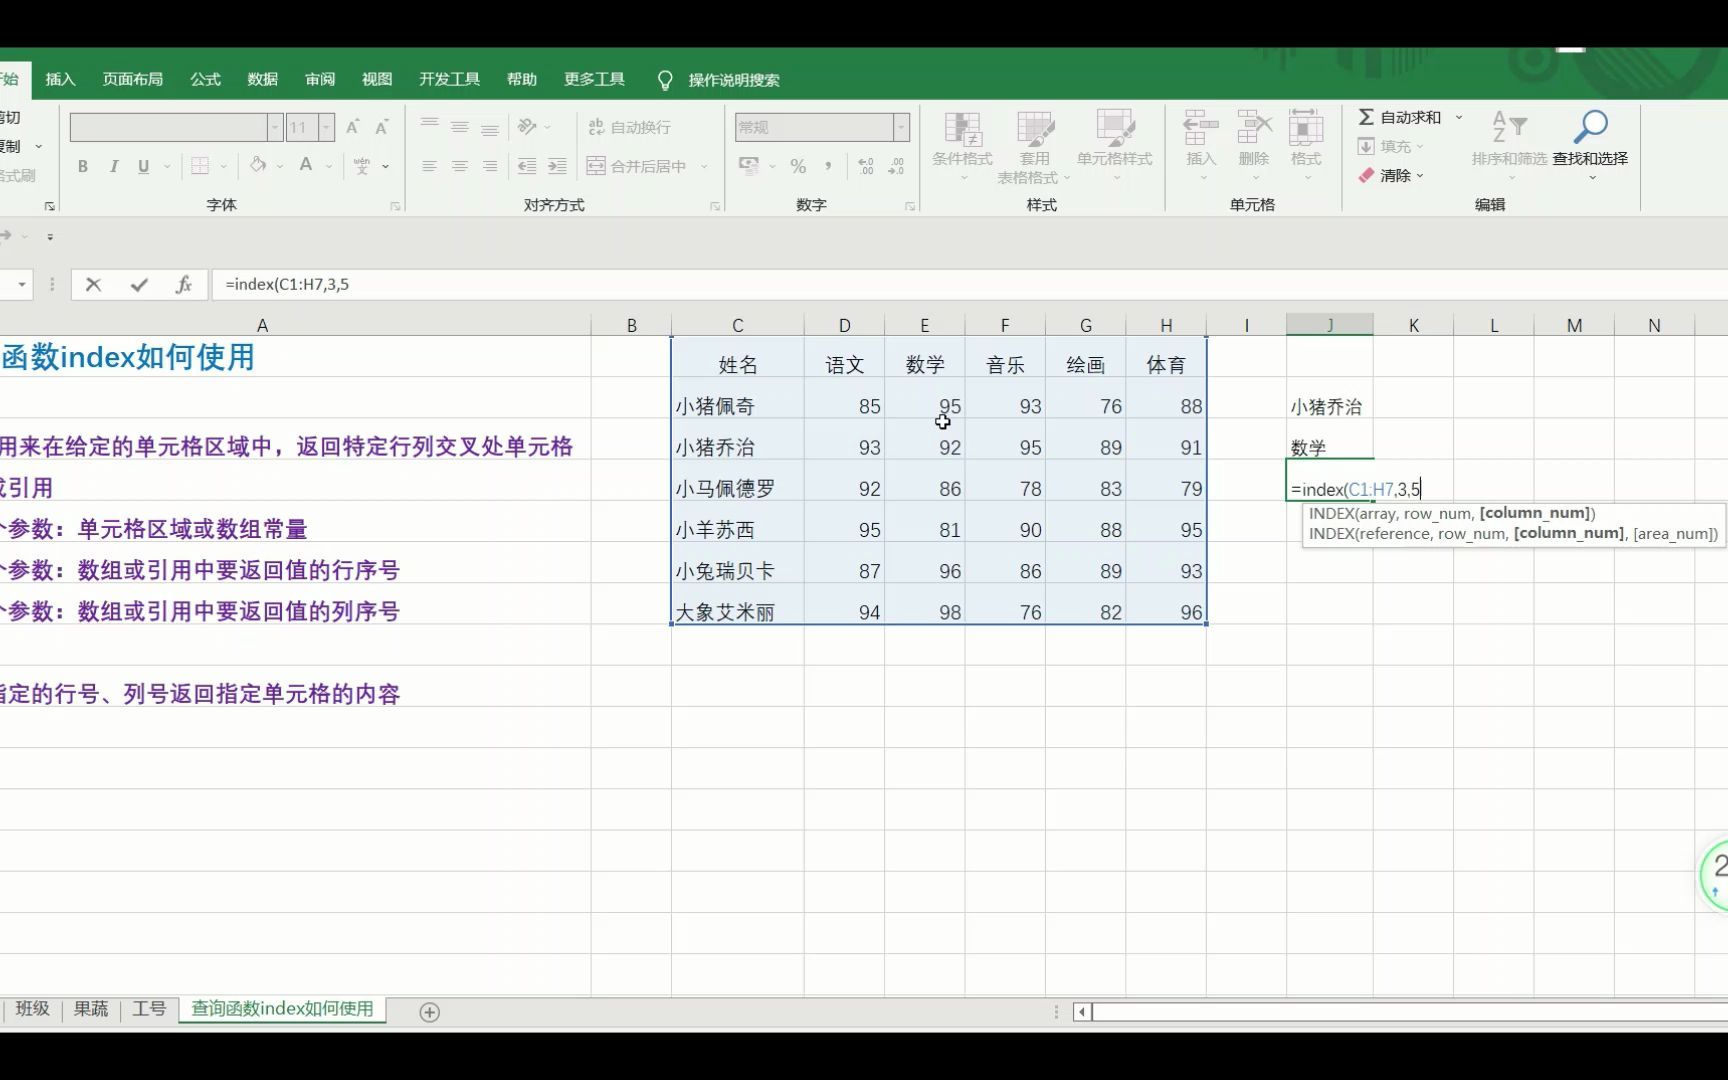Expand the merge and center dropdown arrow
The width and height of the screenshot is (1728, 1080).
click(704, 166)
